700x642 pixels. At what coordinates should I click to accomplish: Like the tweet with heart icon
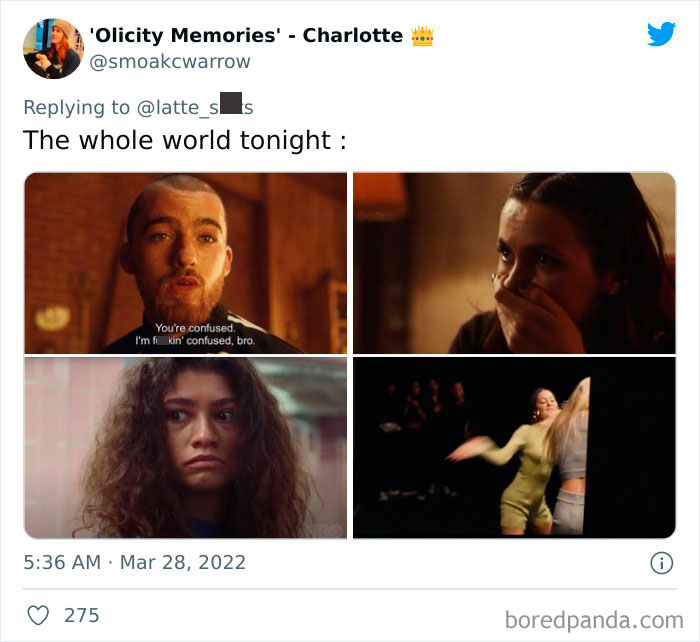(38, 615)
